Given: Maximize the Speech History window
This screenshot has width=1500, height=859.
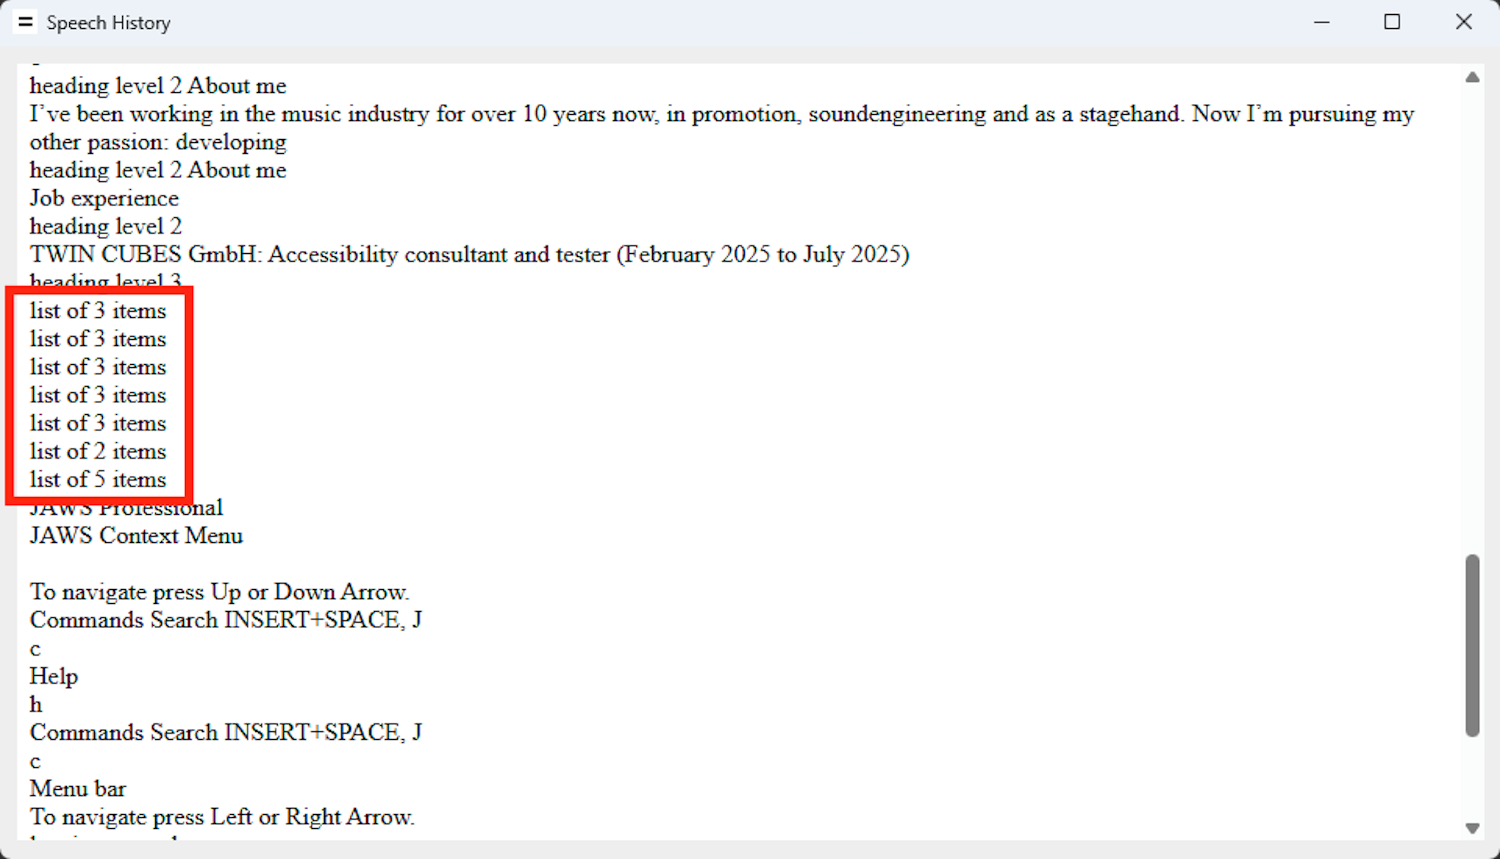Looking at the screenshot, I should (1392, 22).
